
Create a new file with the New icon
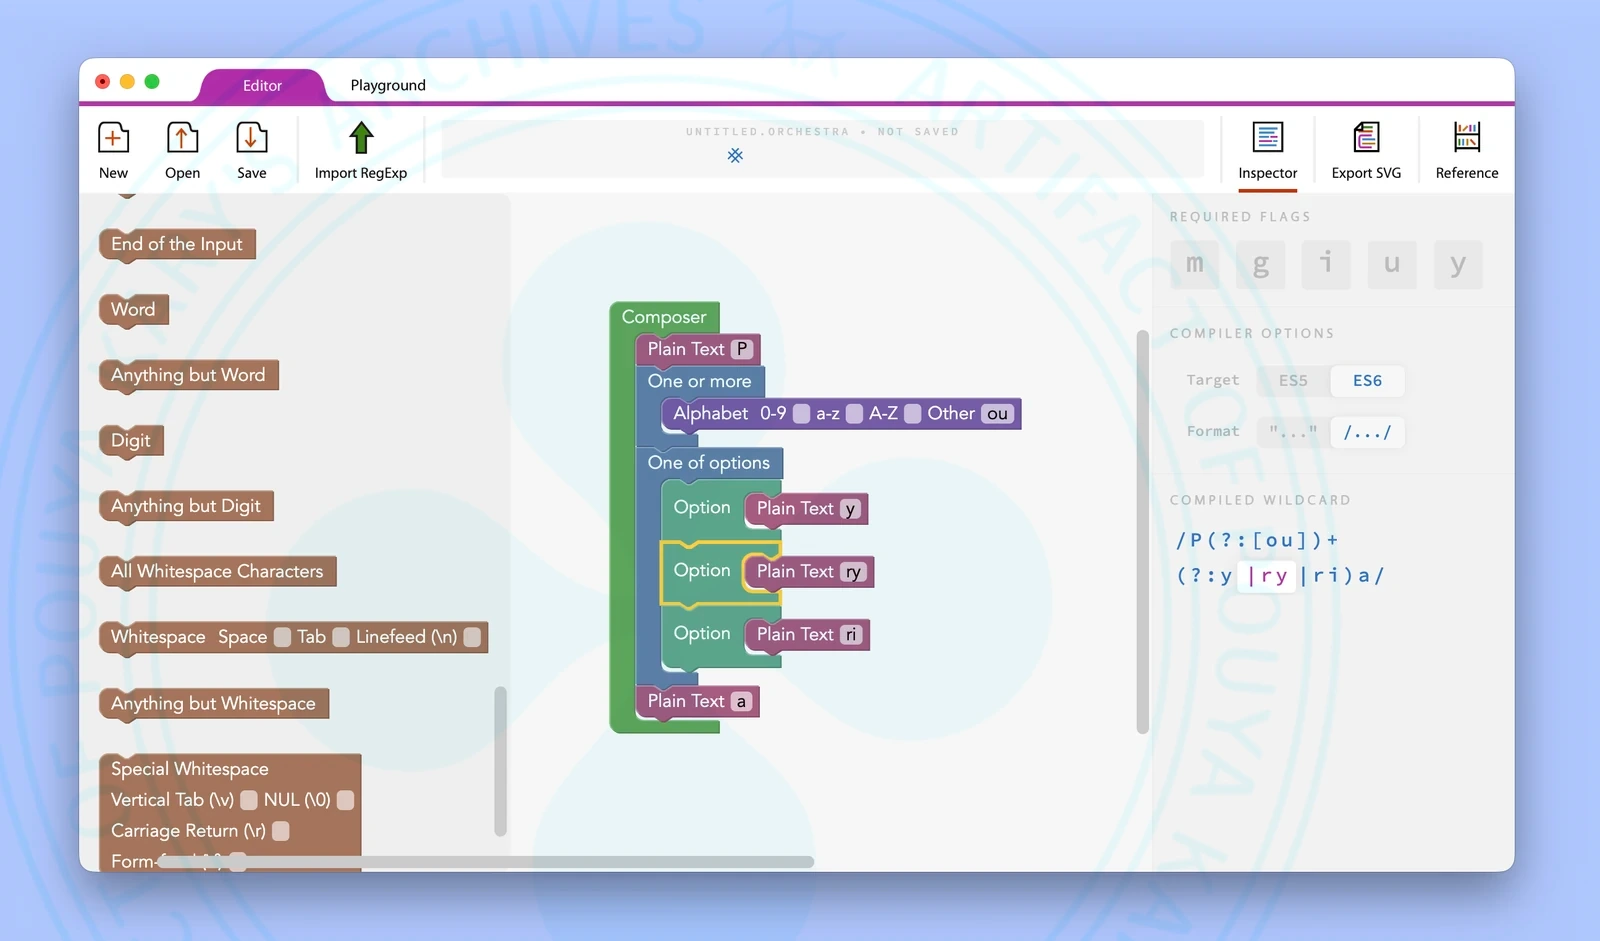[x=113, y=137]
